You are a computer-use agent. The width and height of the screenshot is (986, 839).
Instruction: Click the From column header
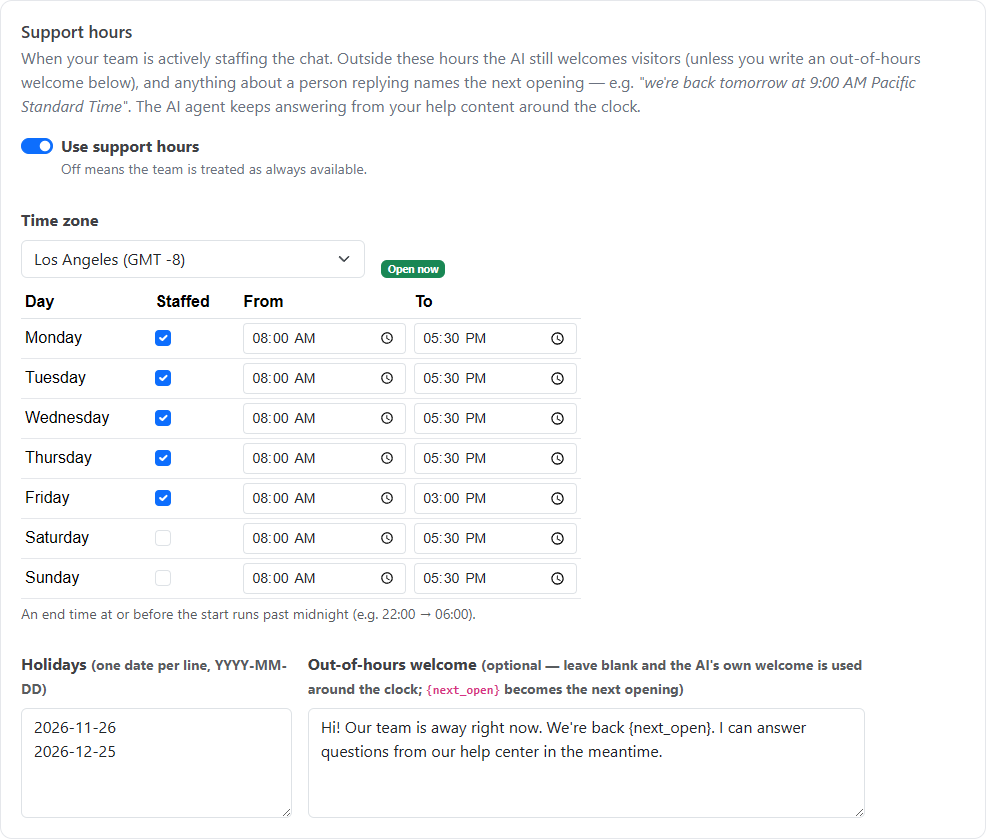[x=263, y=301]
